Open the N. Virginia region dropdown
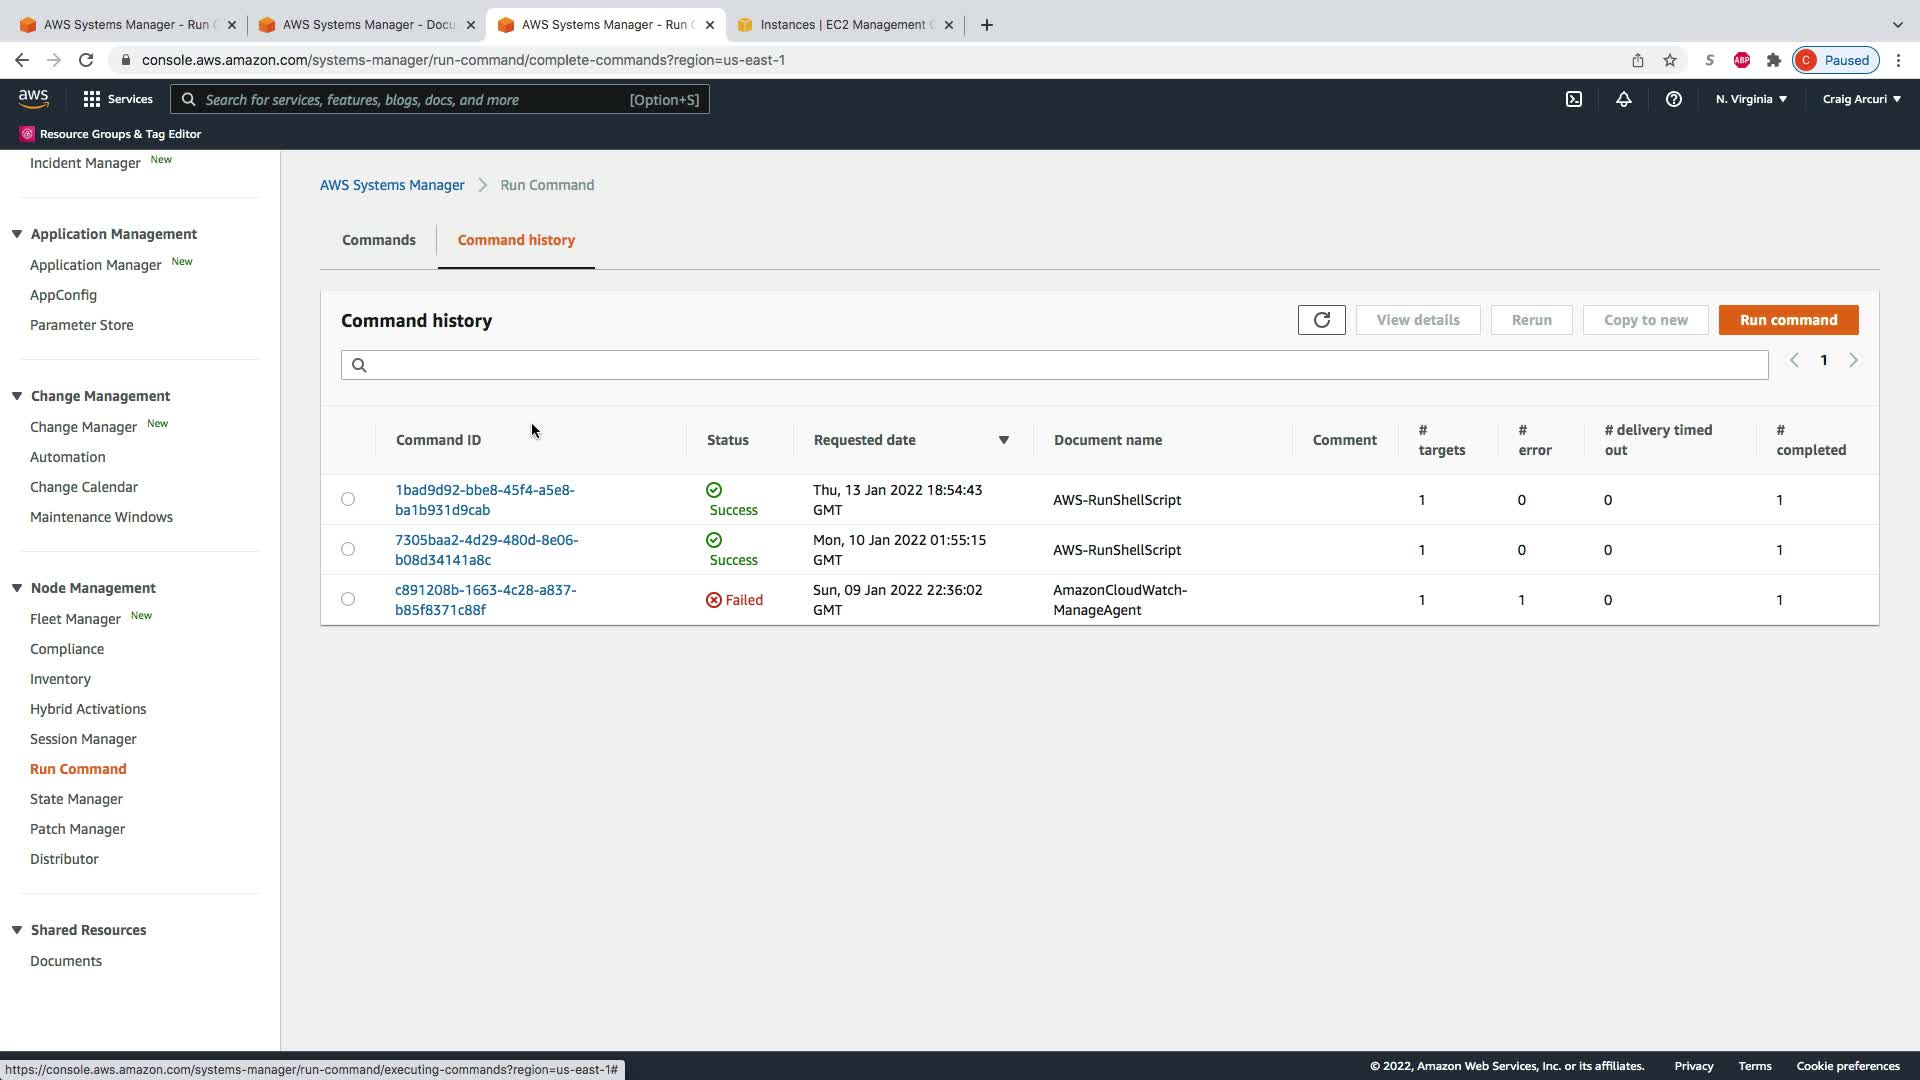 (x=1751, y=99)
